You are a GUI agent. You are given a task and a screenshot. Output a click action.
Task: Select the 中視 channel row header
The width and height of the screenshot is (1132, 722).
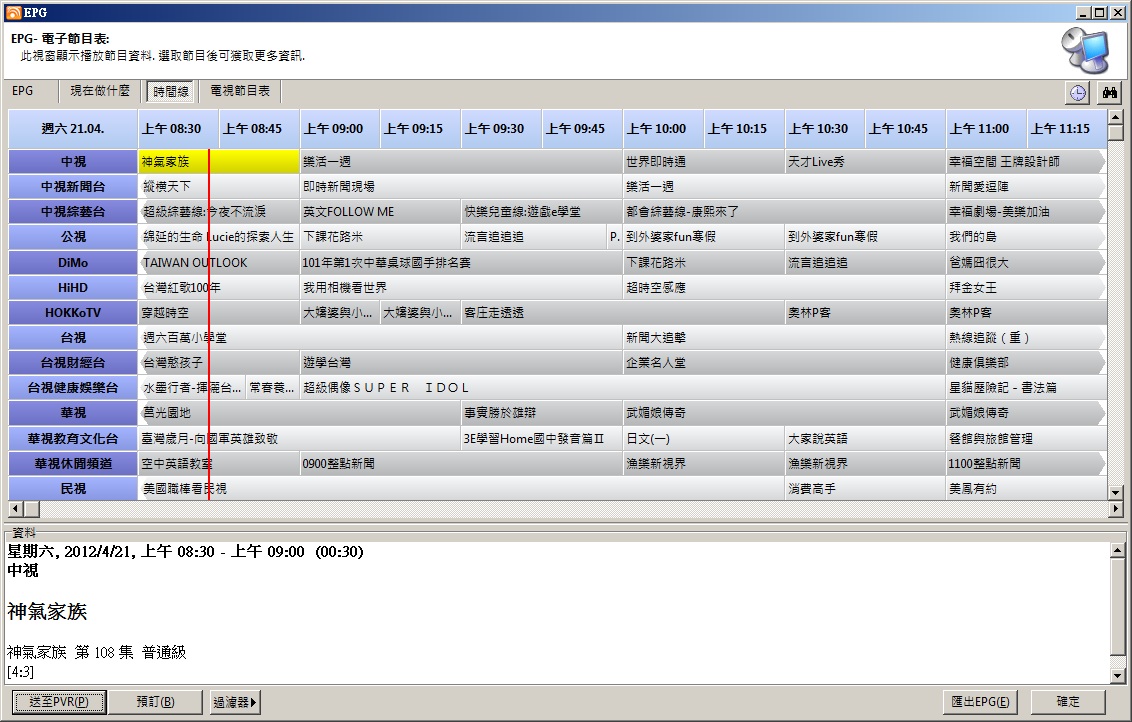coord(73,162)
